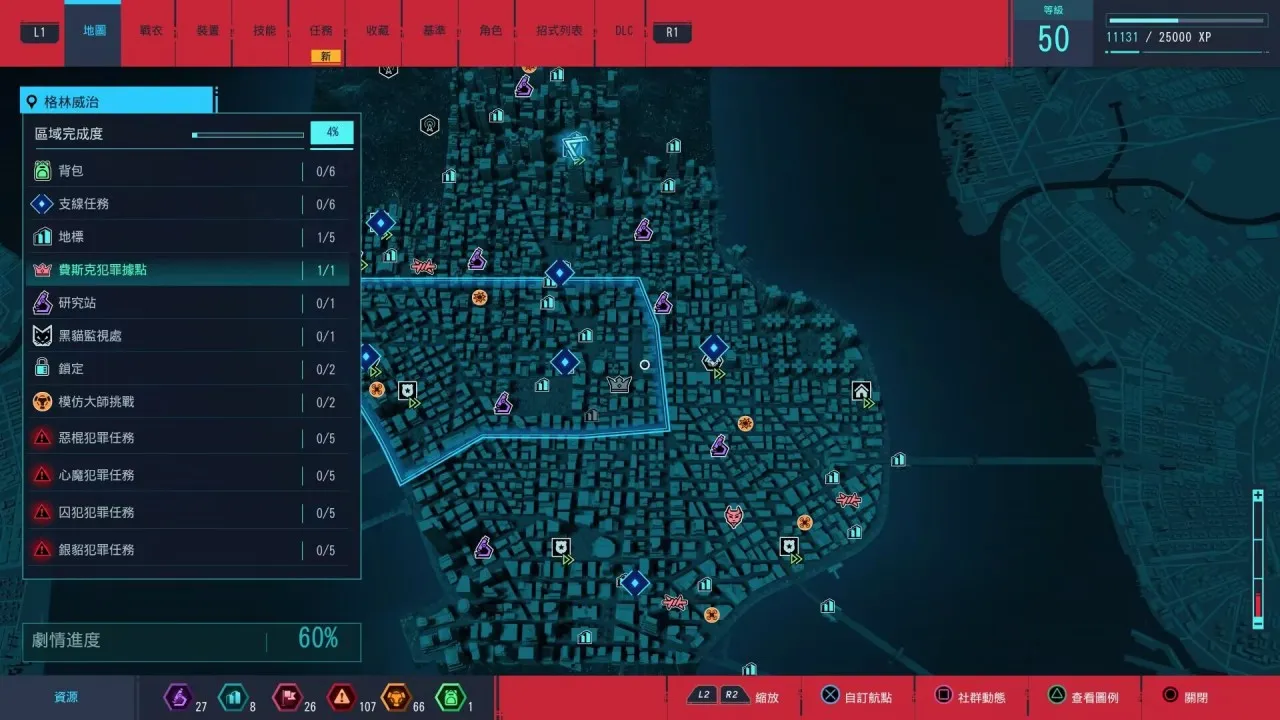This screenshot has height=720, width=1280.
Task: Click the 區域完成度 label
Action: pos(69,133)
